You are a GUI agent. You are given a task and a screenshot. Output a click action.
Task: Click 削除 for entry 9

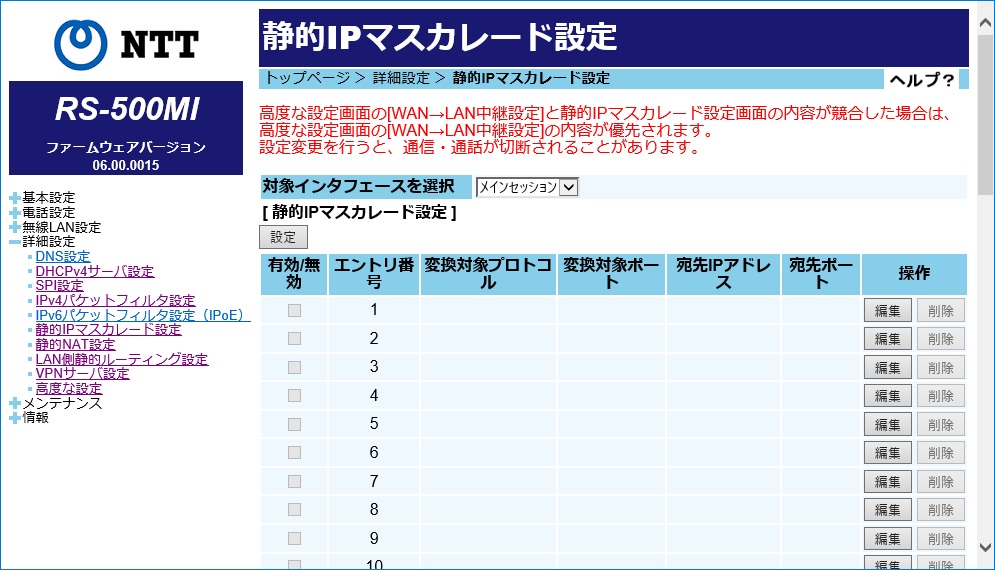(940, 539)
